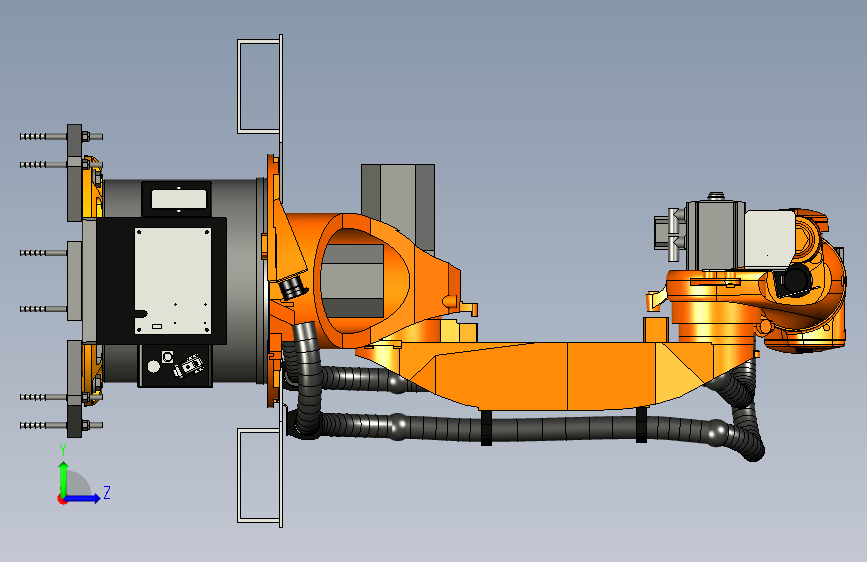Click the red X axis origin ball
Viewport: 867px width, 562px height.
tap(62, 499)
